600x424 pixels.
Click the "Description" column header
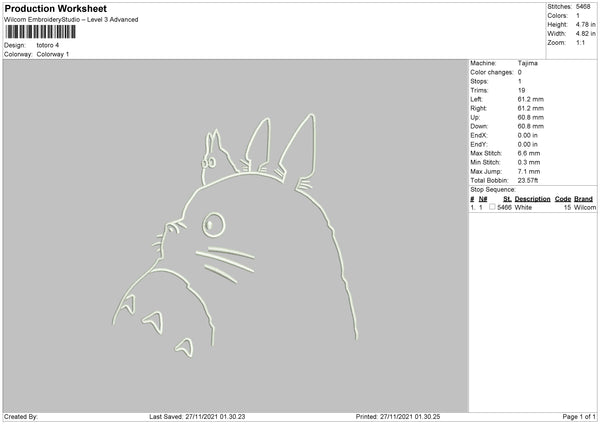[532, 199]
